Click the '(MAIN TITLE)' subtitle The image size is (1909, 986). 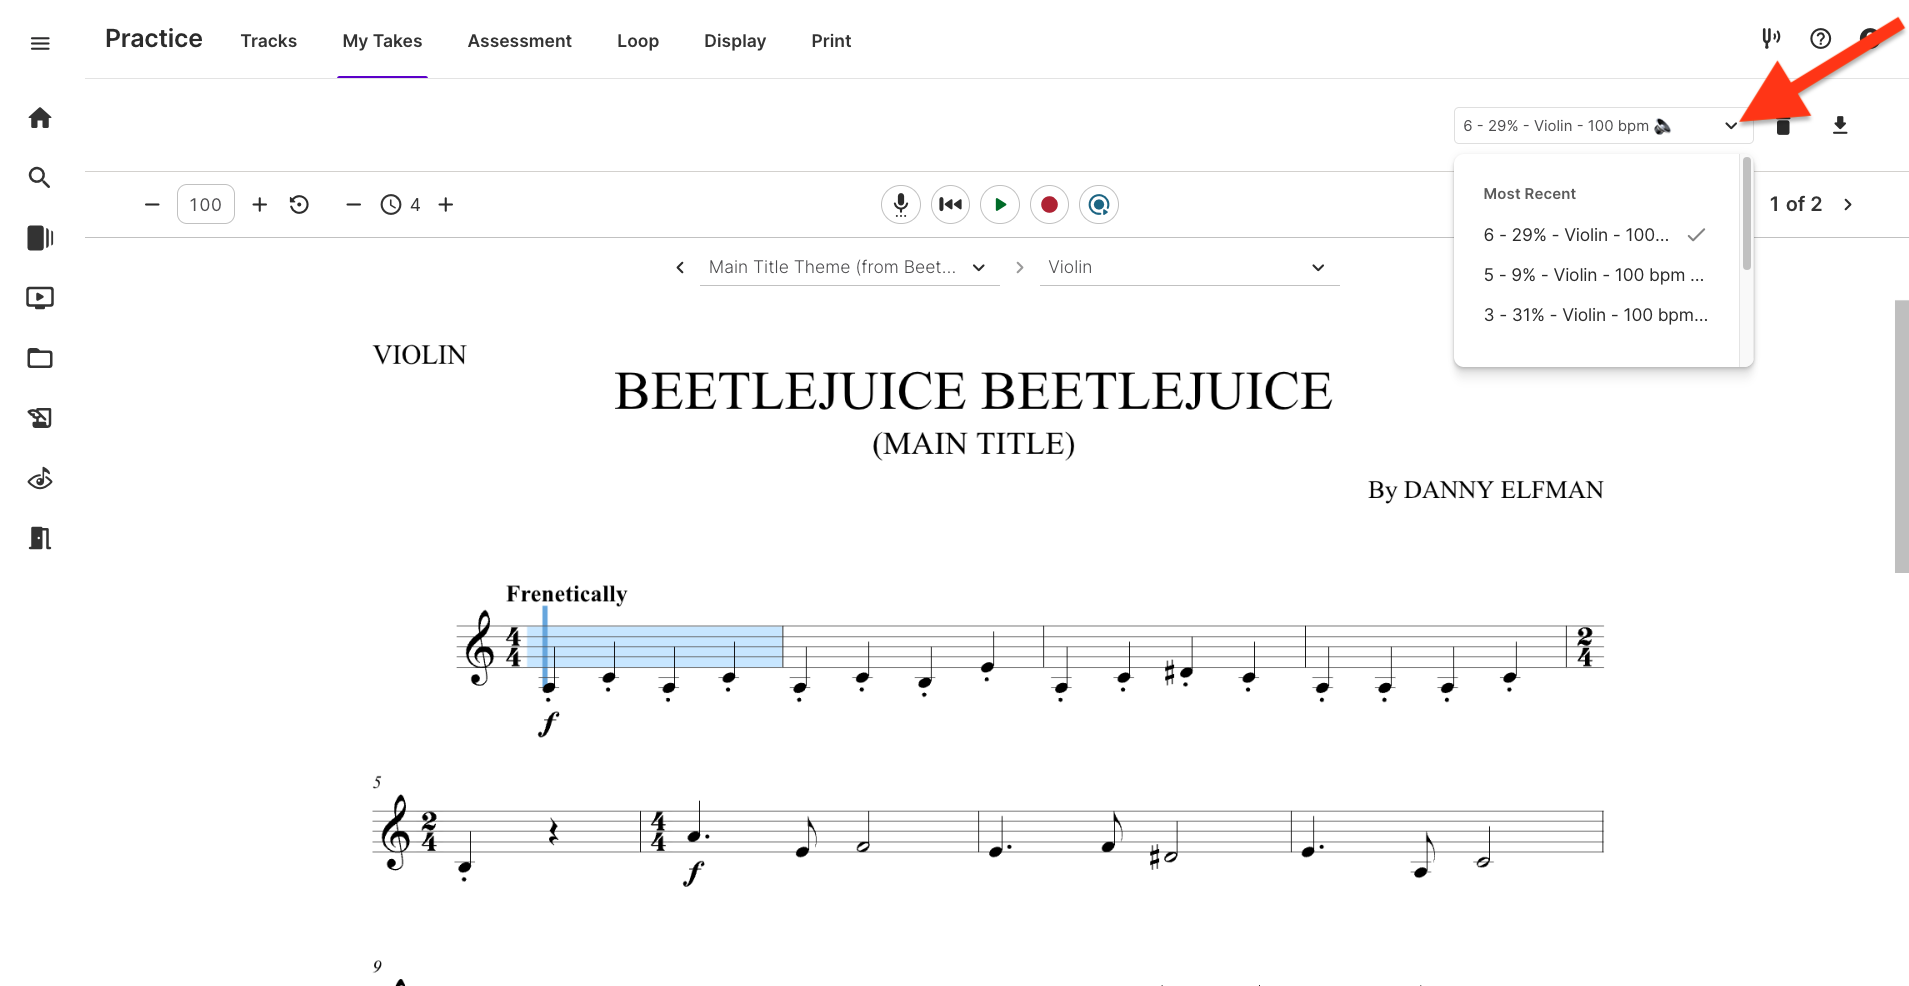point(973,444)
